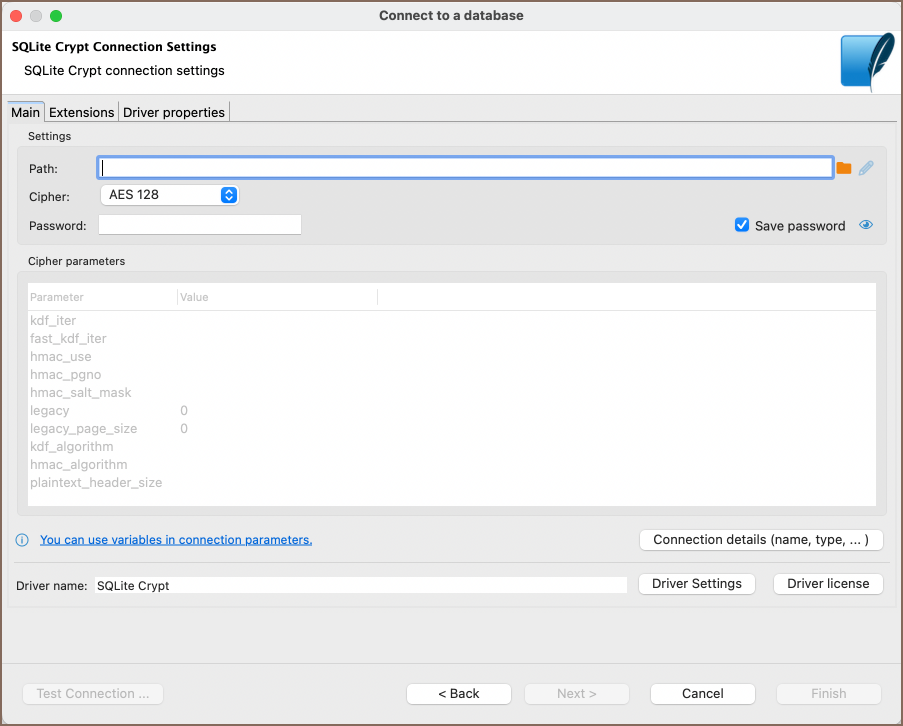903x726 pixels.
Task: Select the Main tab
Action: pyautogui.click(x=25, y=112)
